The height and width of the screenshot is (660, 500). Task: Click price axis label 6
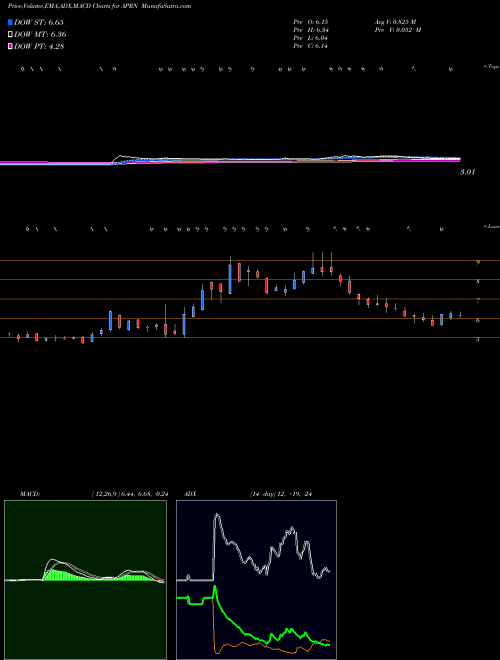(478, 320)
